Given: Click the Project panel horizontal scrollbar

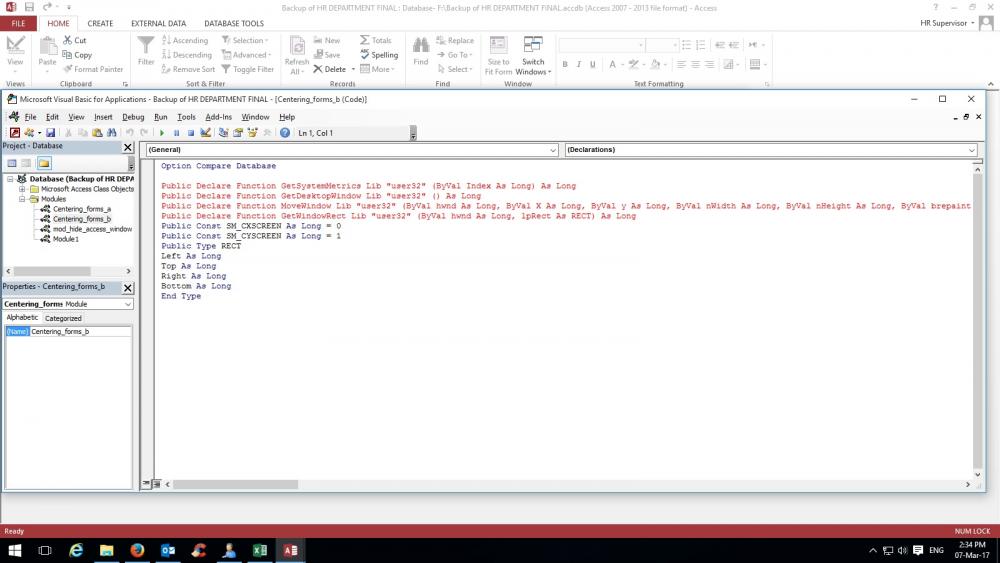Looking at the screenshot, I should pyautogui.click(x=52, y=271).
